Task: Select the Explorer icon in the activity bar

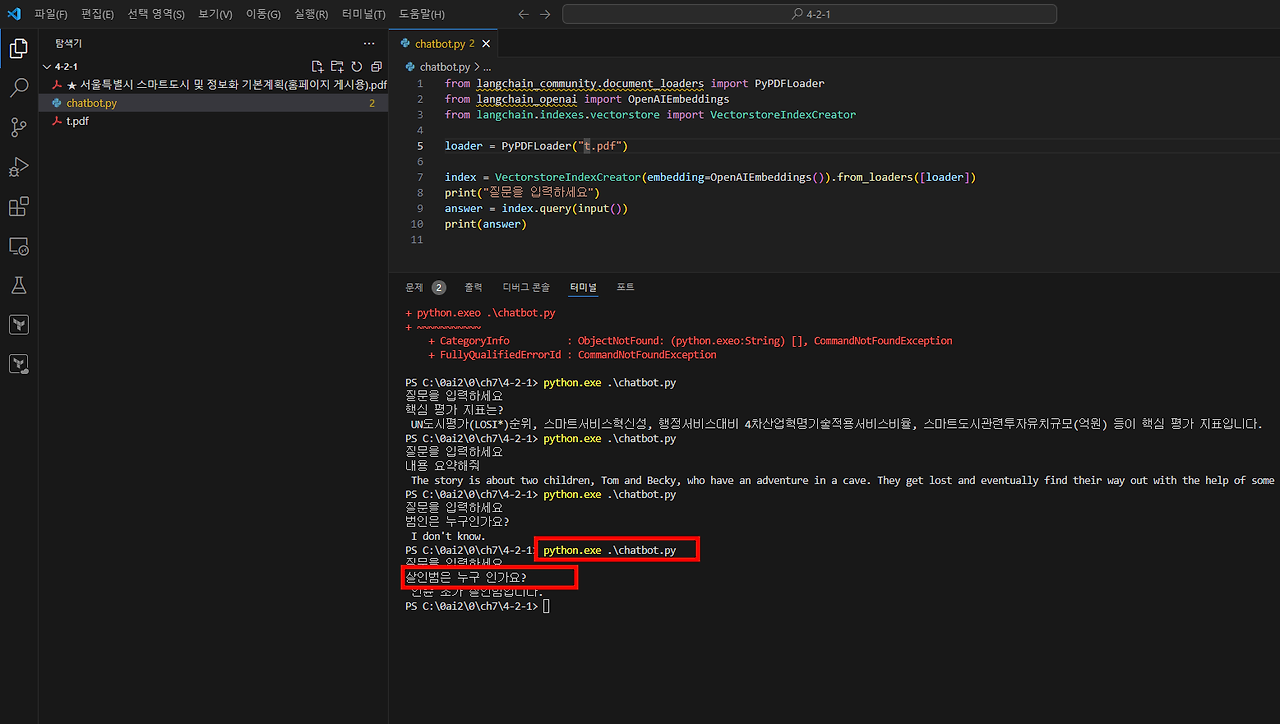Action: tap(18, 47)
